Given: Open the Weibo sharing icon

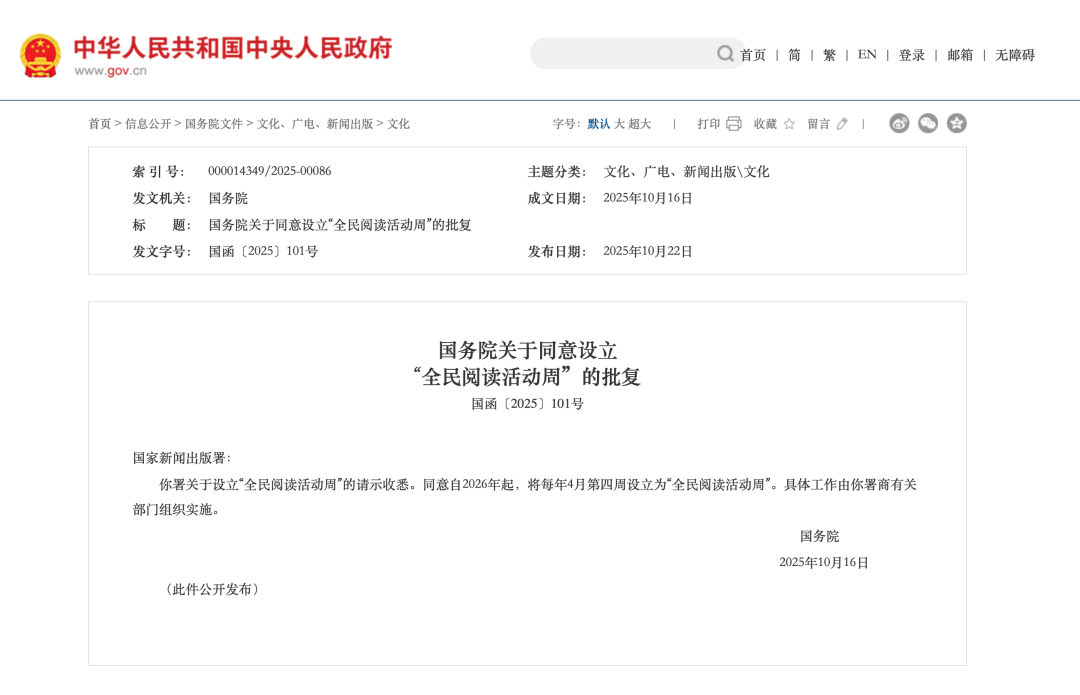Looking at the screenshot, I should click(x=899, y=123).
